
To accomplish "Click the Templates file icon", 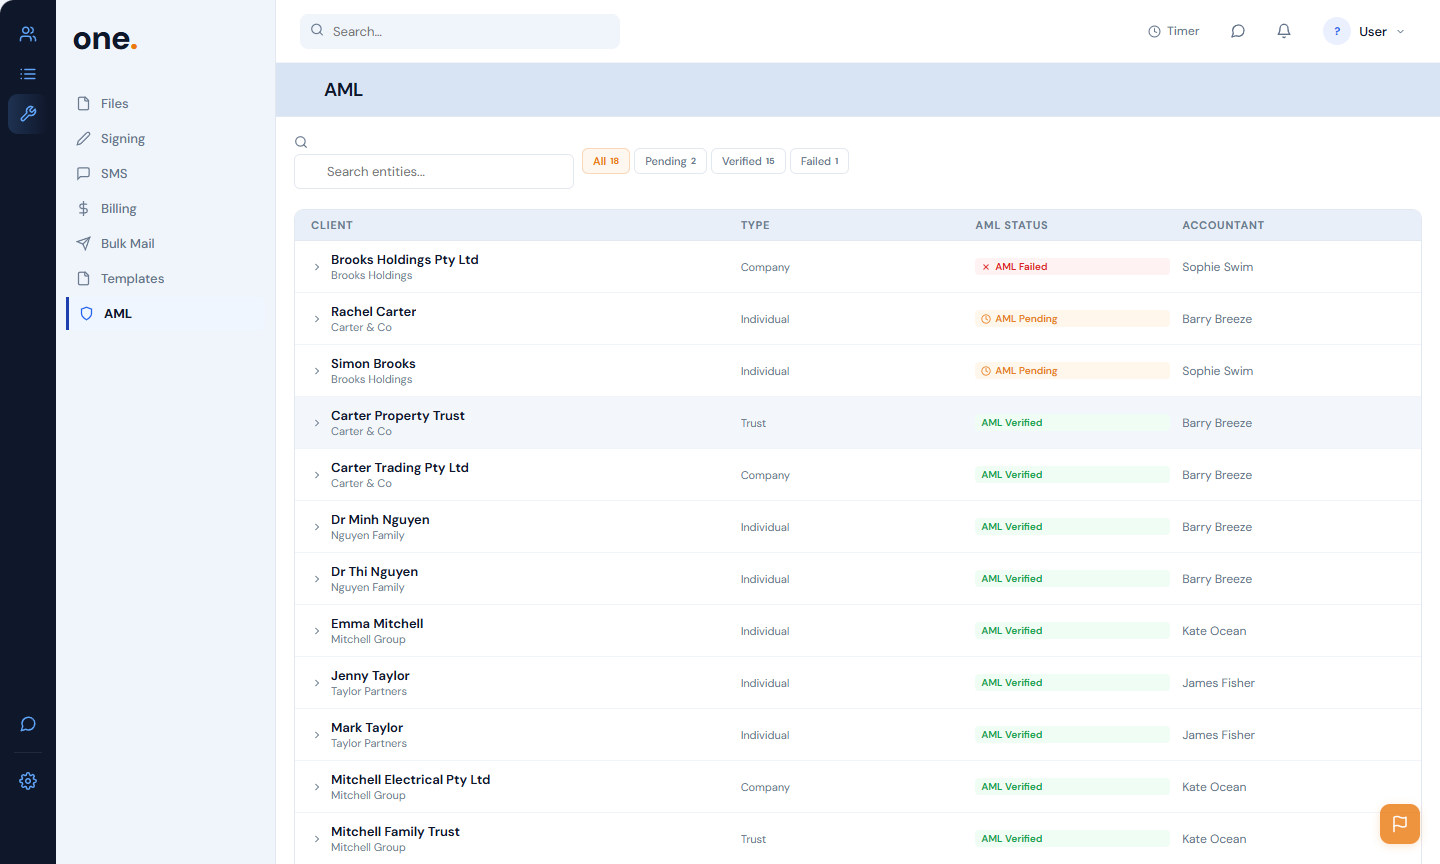I will [x=84, y=278].
